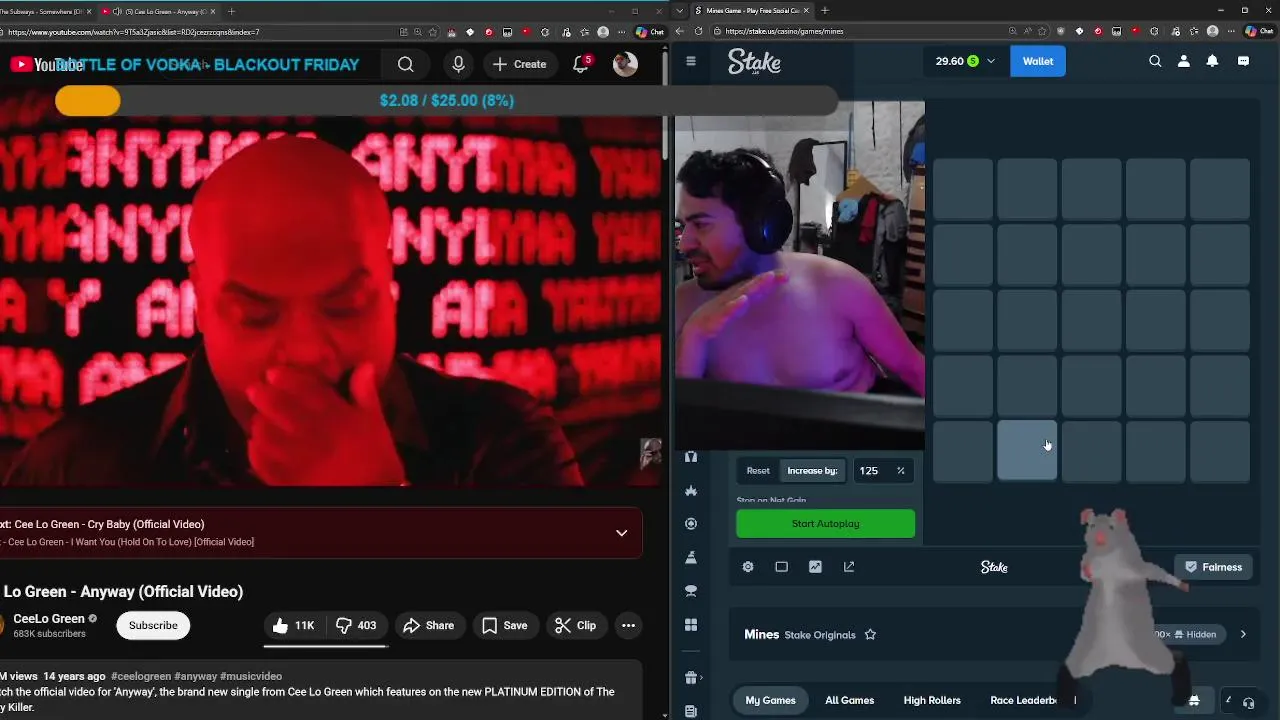Click the YouTube Create button

tap(519, 64)
